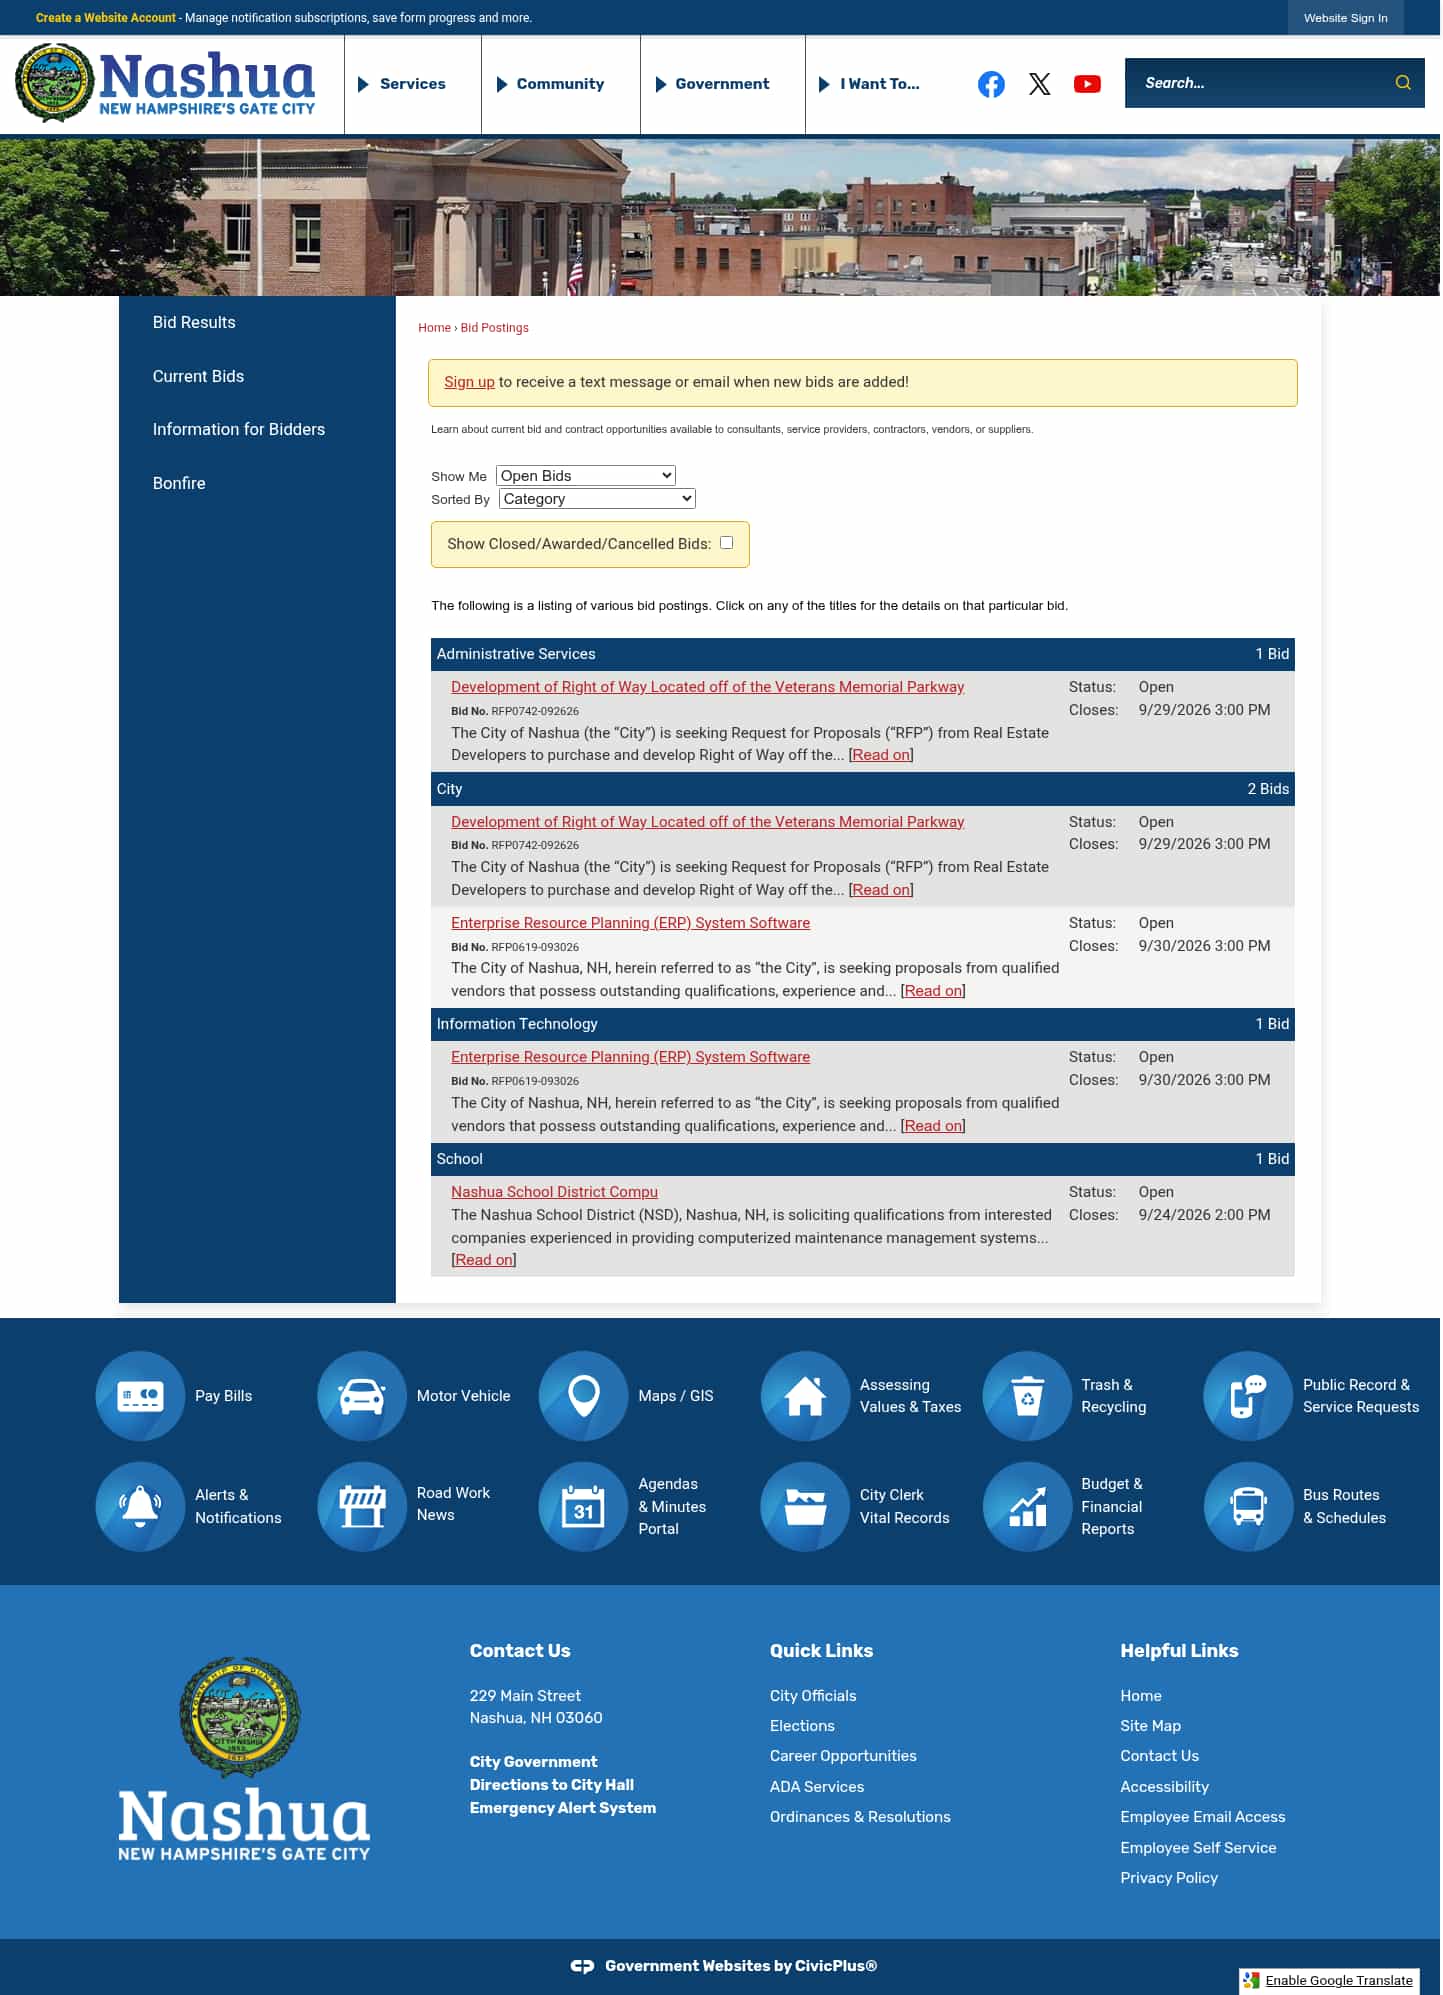
Task: Open ERP System Software bid under Information Technology
Action: [632, 1059]
